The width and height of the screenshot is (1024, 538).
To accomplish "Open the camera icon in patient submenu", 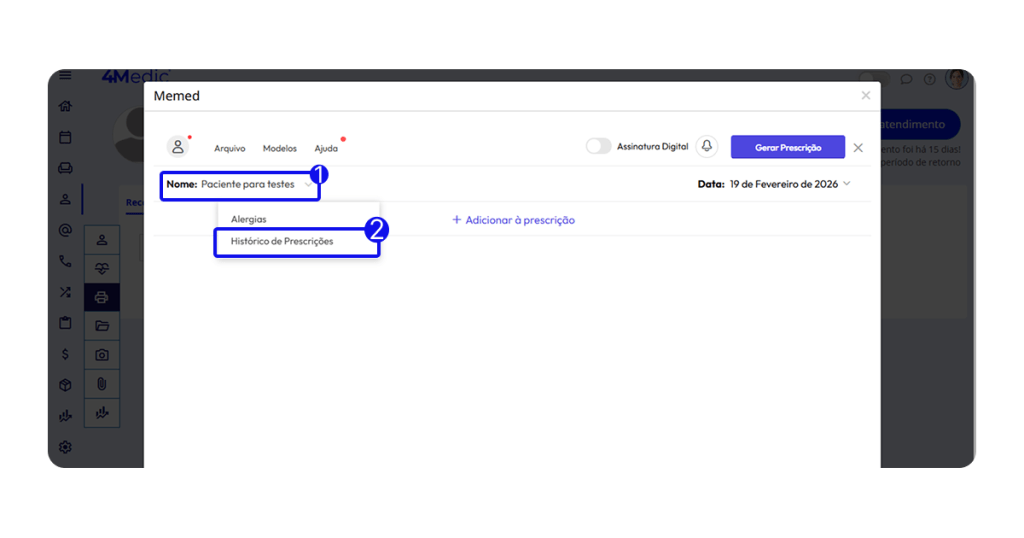I will click(102, 355).
